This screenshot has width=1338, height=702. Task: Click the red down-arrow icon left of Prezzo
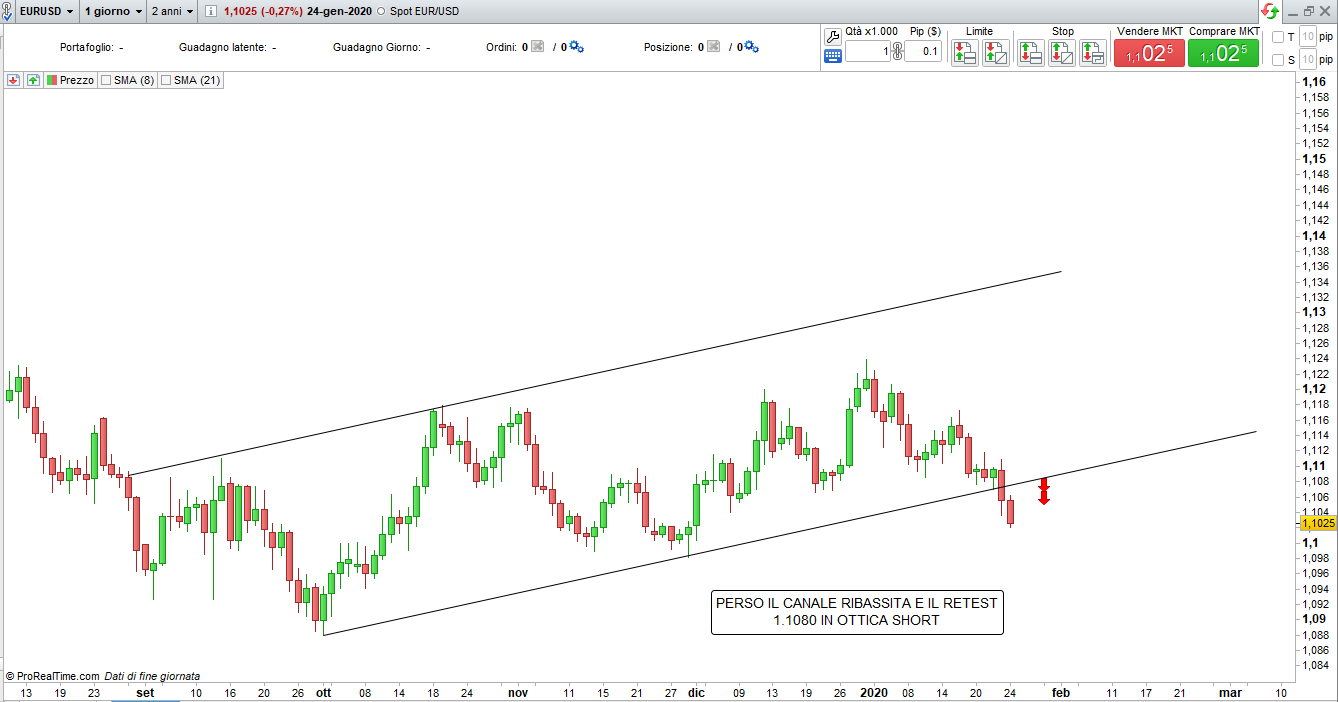[x=14, y=80]
